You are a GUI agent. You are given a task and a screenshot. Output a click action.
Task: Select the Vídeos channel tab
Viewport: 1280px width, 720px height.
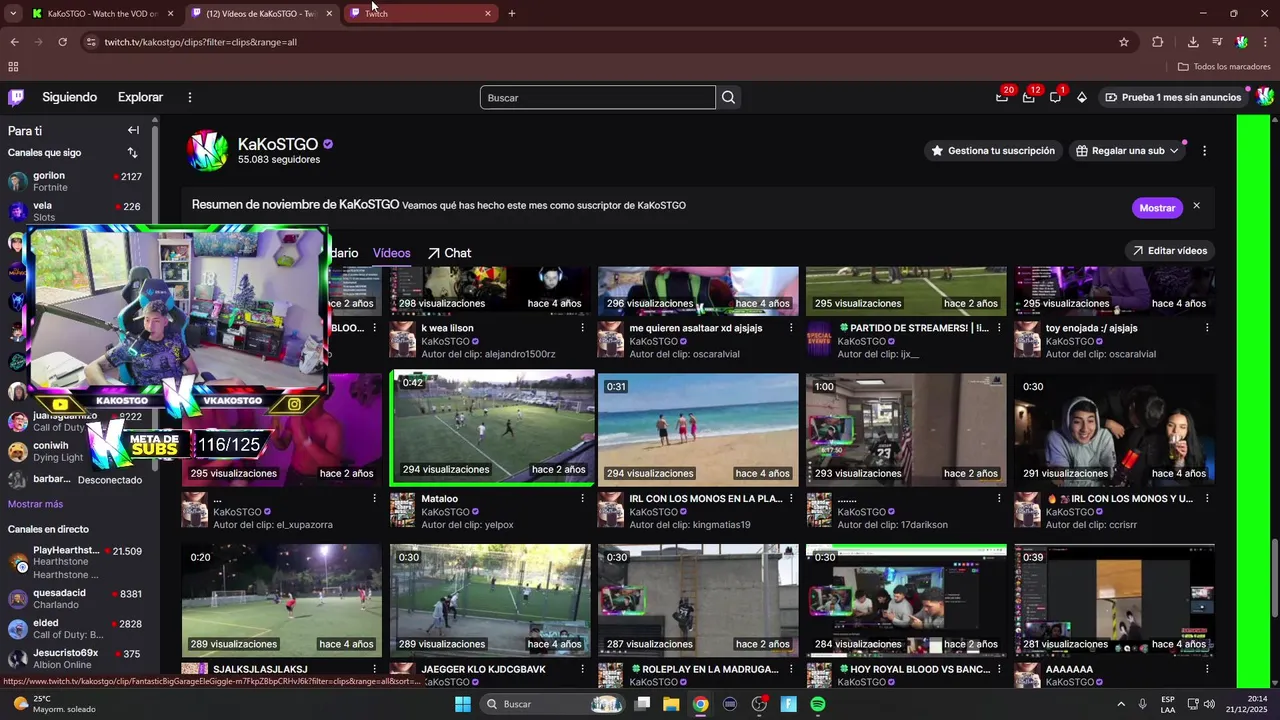pos(392,253)
